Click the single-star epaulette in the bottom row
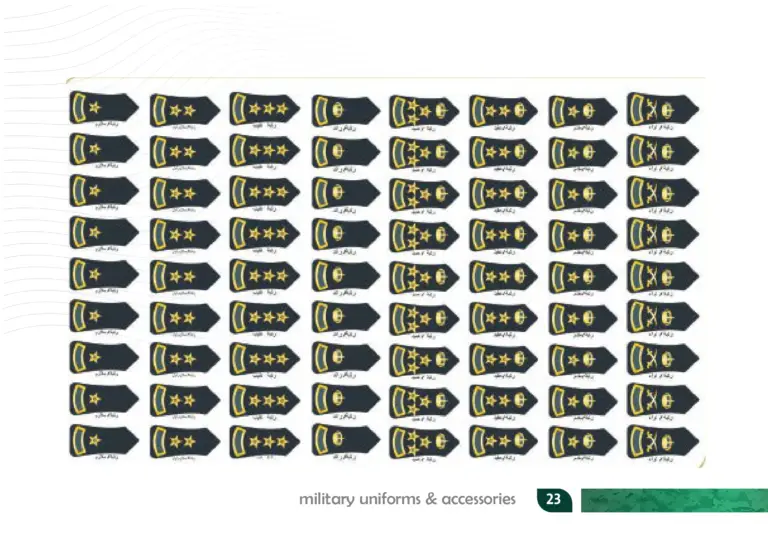 (104, 439)
